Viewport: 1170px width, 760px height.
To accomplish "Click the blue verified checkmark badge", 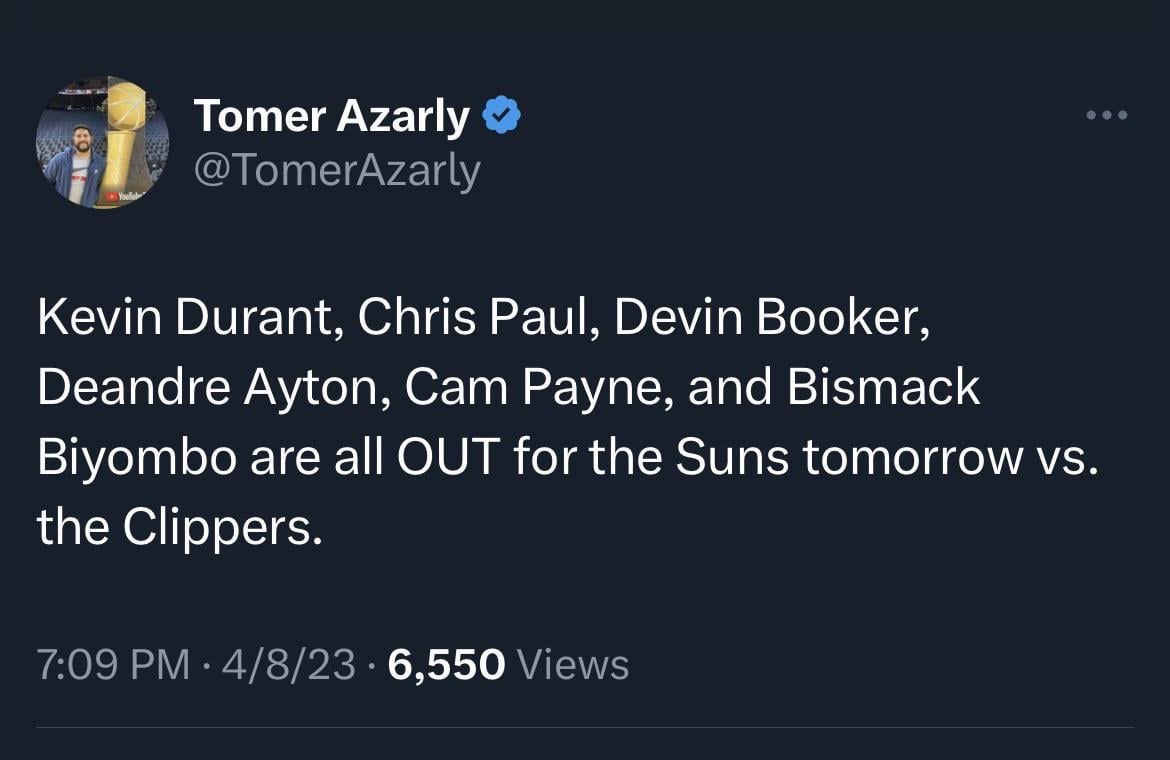I will (x=501, y=117).
